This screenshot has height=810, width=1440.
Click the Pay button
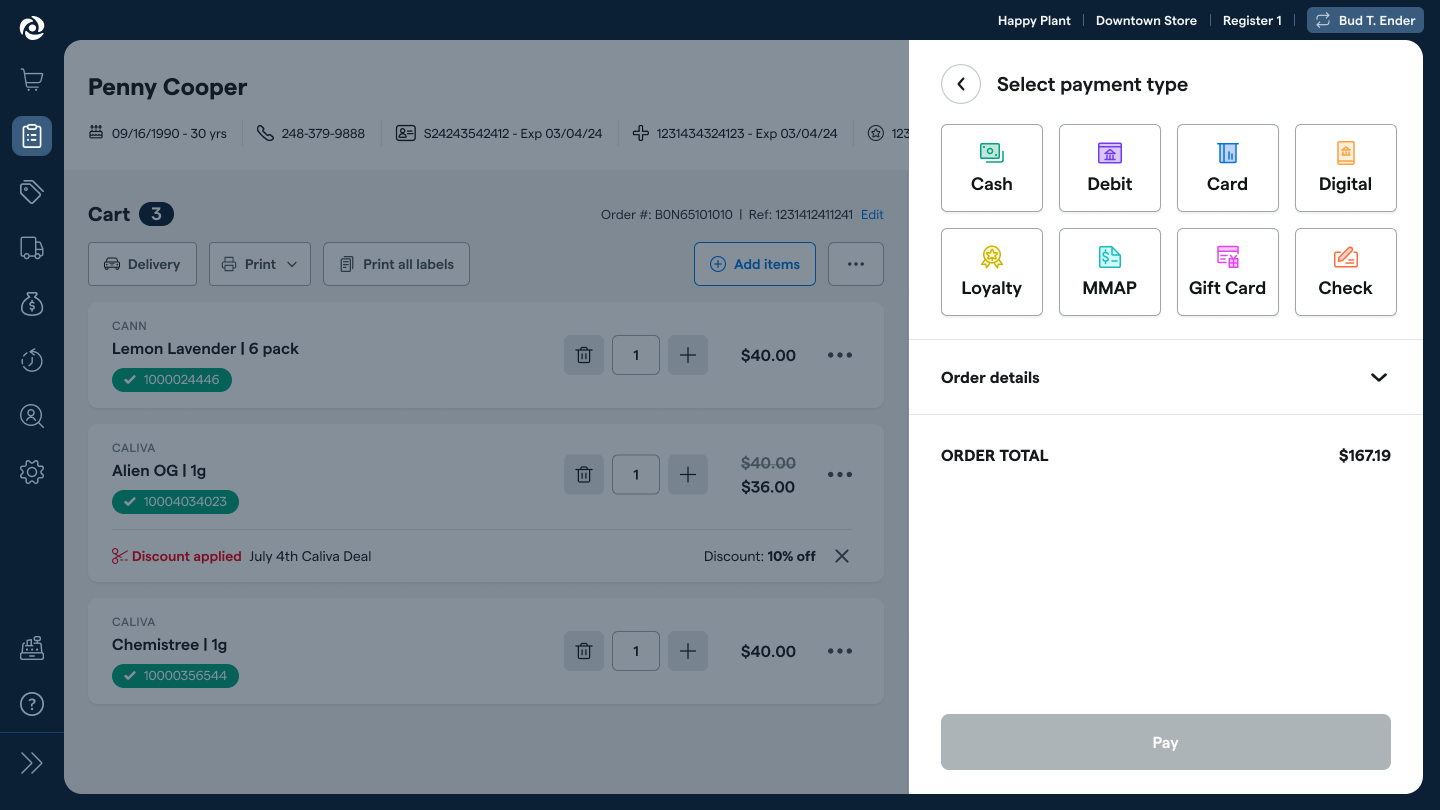click(1166, 742)
